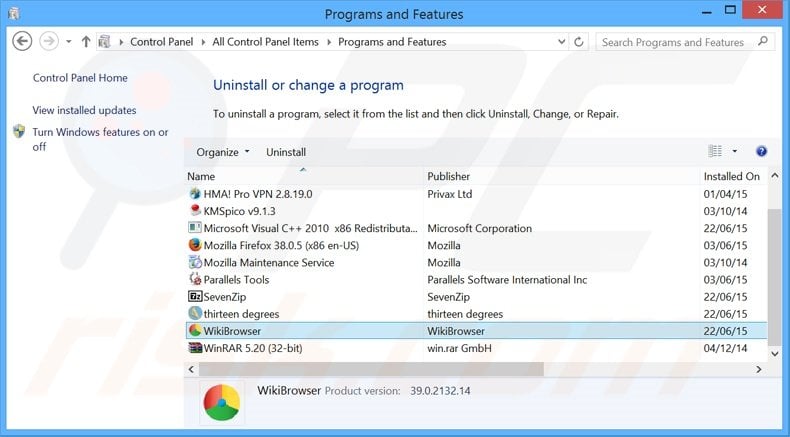Click the search magnifier icon

click(763, 41)
